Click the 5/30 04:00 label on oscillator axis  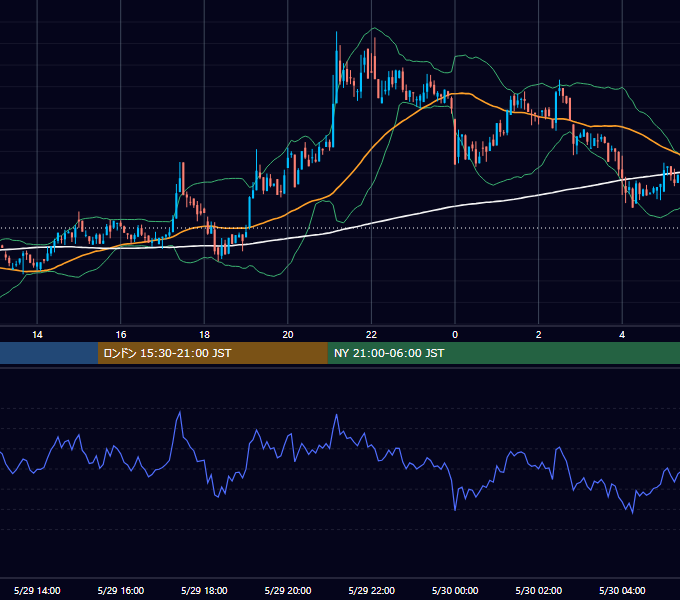(622, 590)
